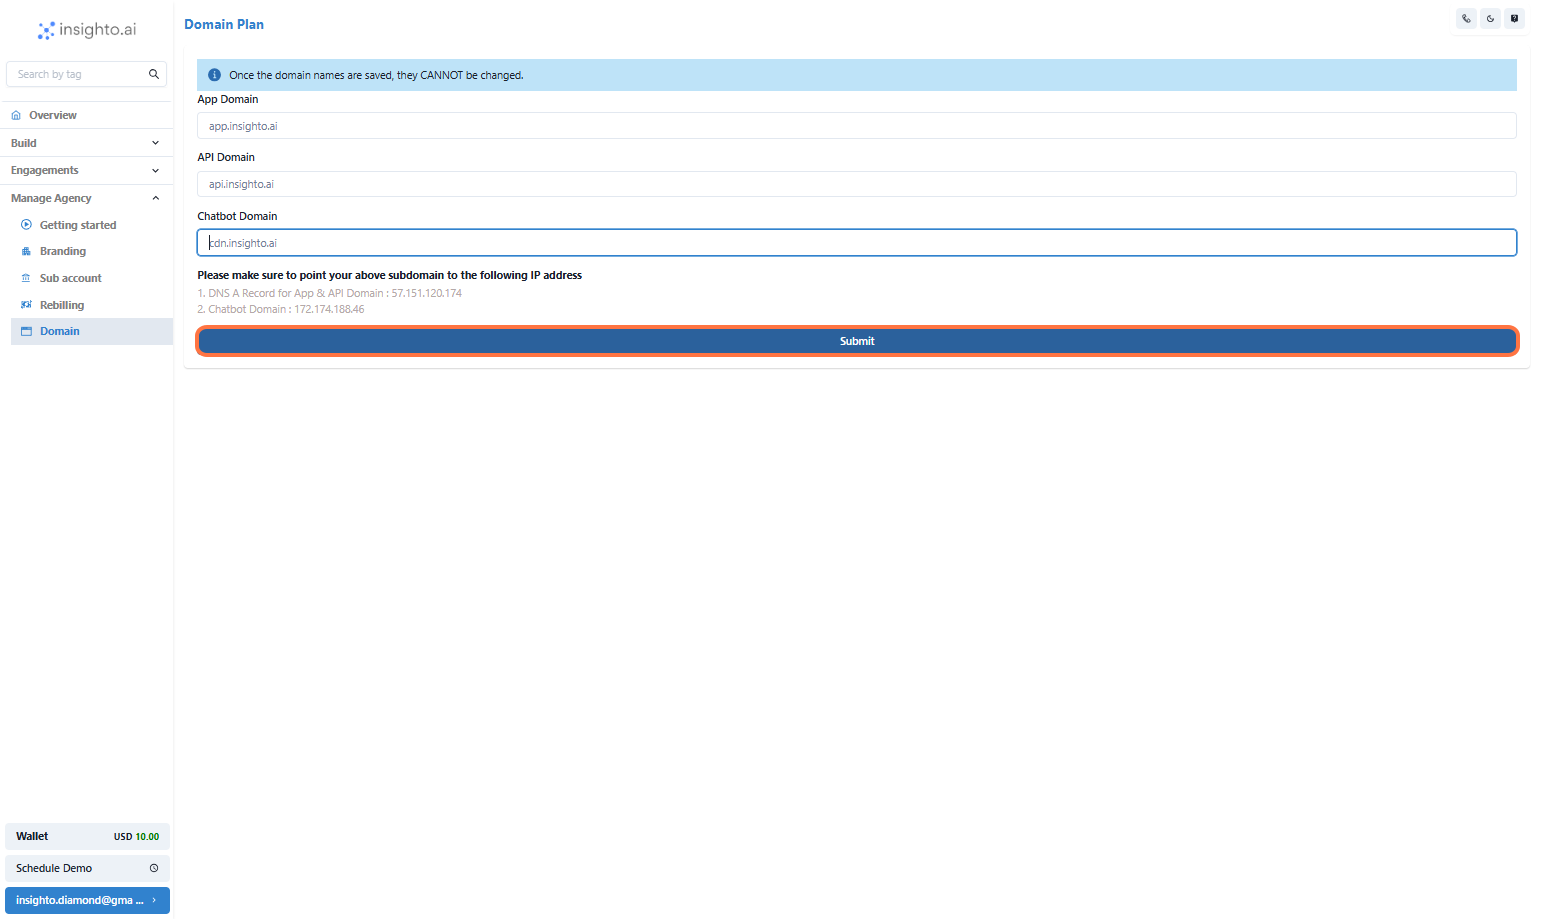This screenshot has width=1541, height=919.
Task: Click the Rebilling icon
Action: 26,305
